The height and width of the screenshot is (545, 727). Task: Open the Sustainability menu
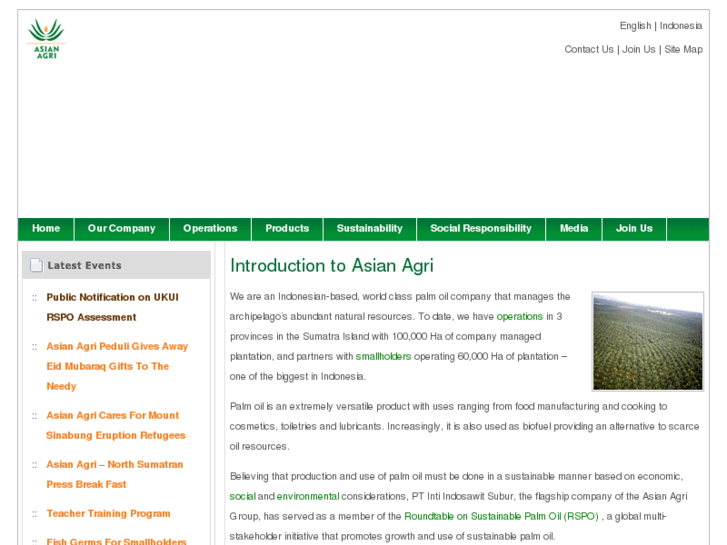[x=370, y=229]
